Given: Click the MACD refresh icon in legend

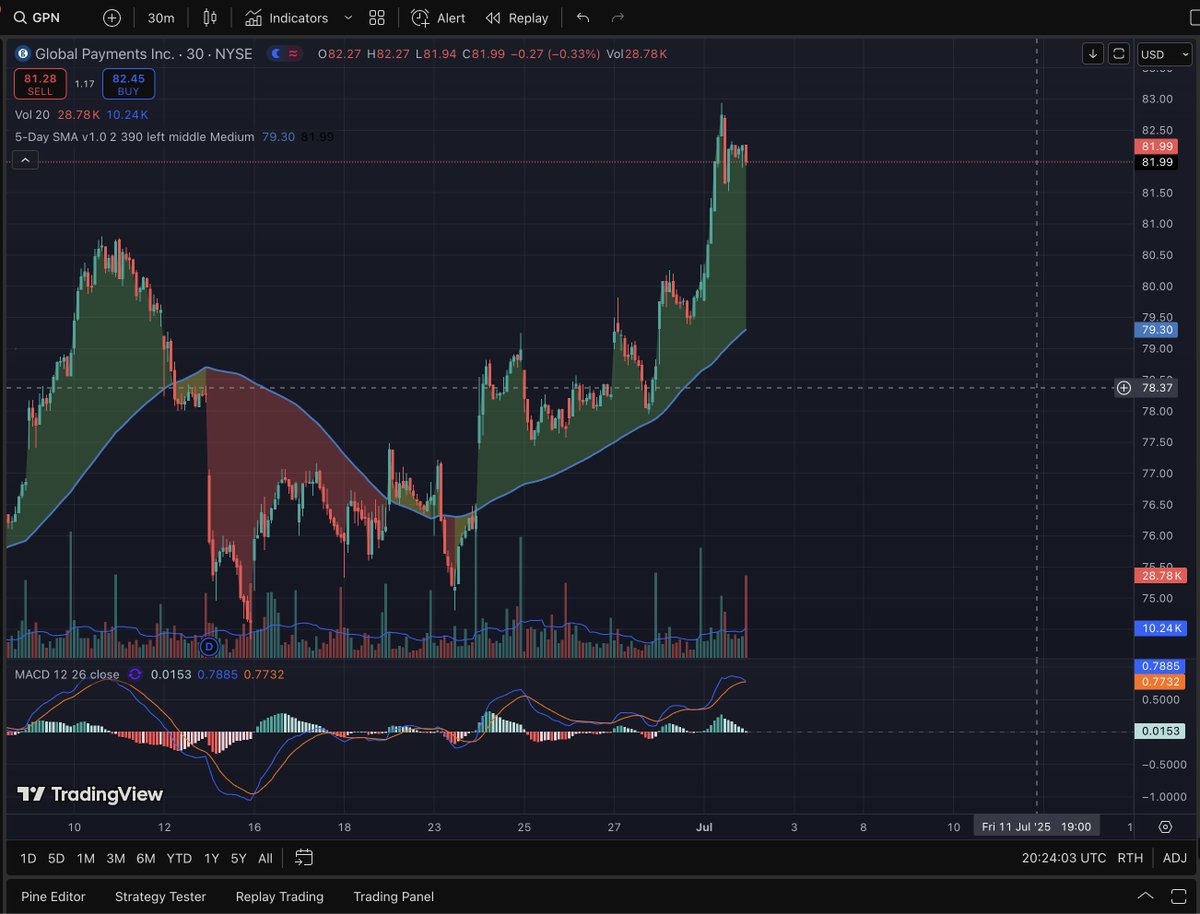Looking at the screenshot, I should 135,675.
